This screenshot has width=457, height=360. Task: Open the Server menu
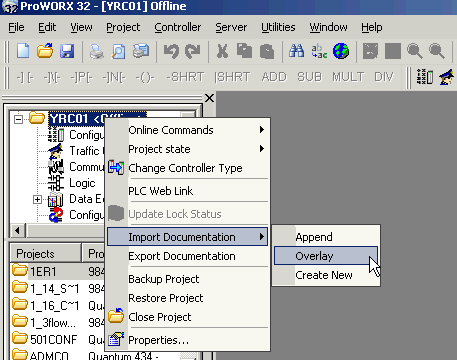pos(231,27)
